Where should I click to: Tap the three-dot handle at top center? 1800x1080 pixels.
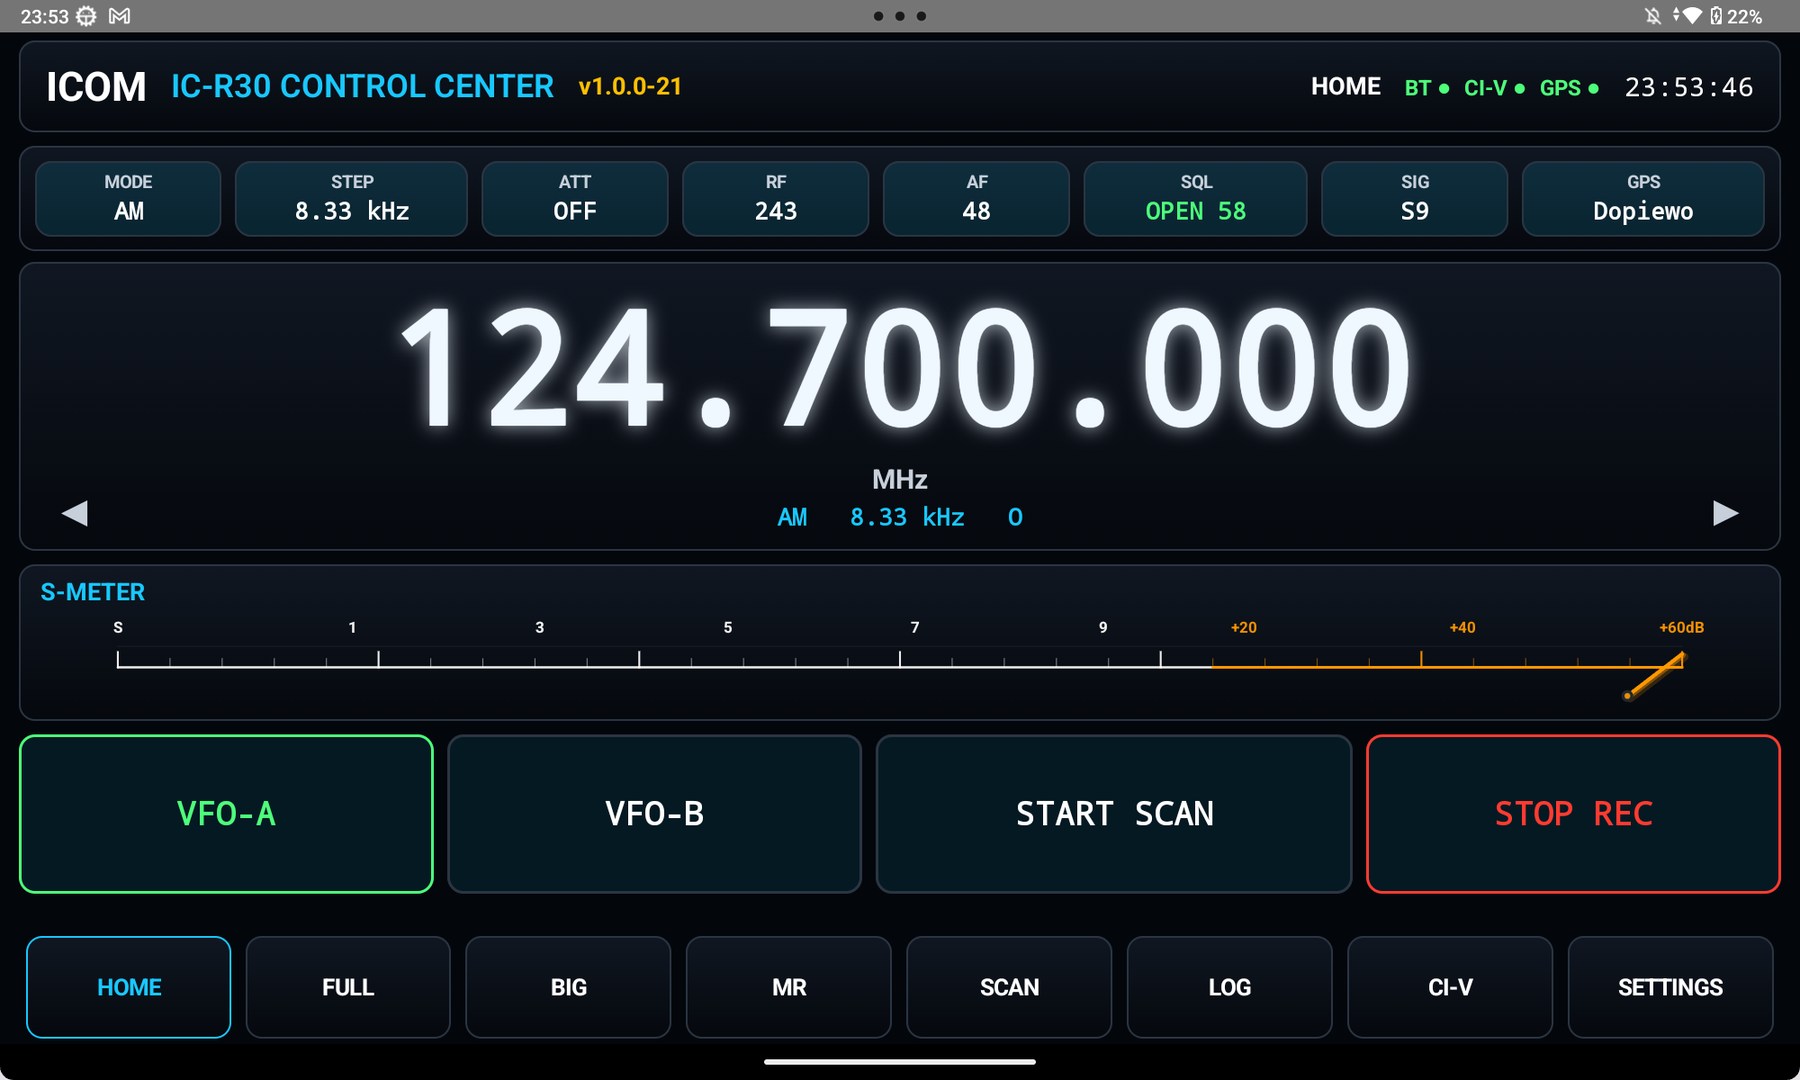tap(900, 16)
